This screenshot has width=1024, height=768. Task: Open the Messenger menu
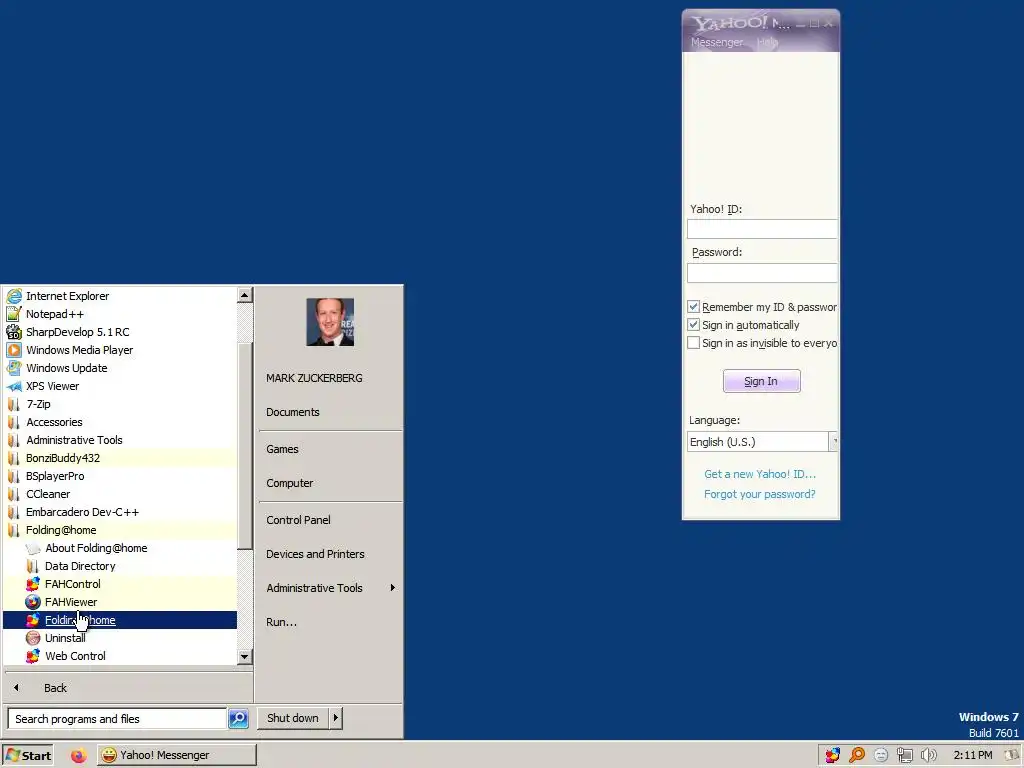coord(716,42)
